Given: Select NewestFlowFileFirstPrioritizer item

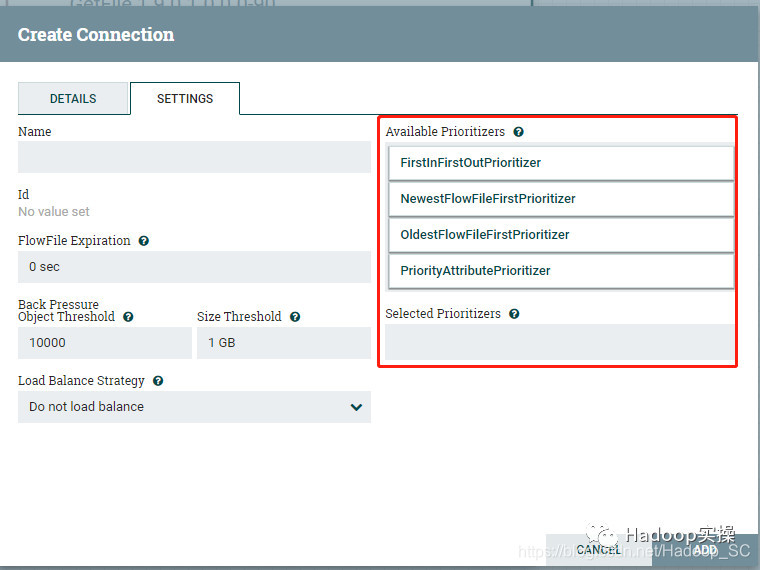Looking at the screenshot, I should [x=561, y=199].
